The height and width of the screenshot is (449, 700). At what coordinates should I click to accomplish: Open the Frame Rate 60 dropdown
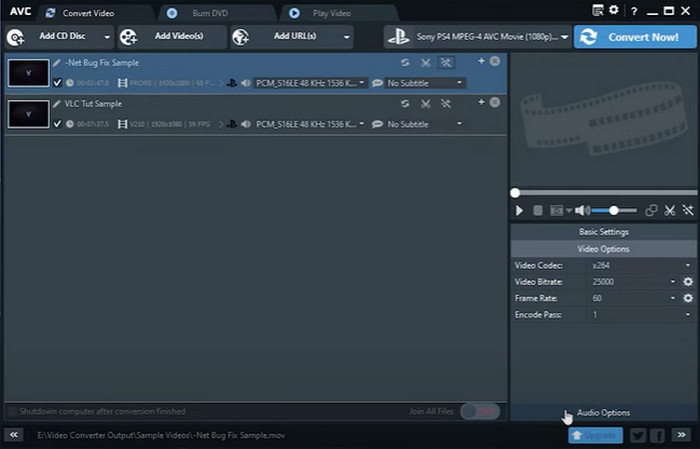click(x=634, y=298)
